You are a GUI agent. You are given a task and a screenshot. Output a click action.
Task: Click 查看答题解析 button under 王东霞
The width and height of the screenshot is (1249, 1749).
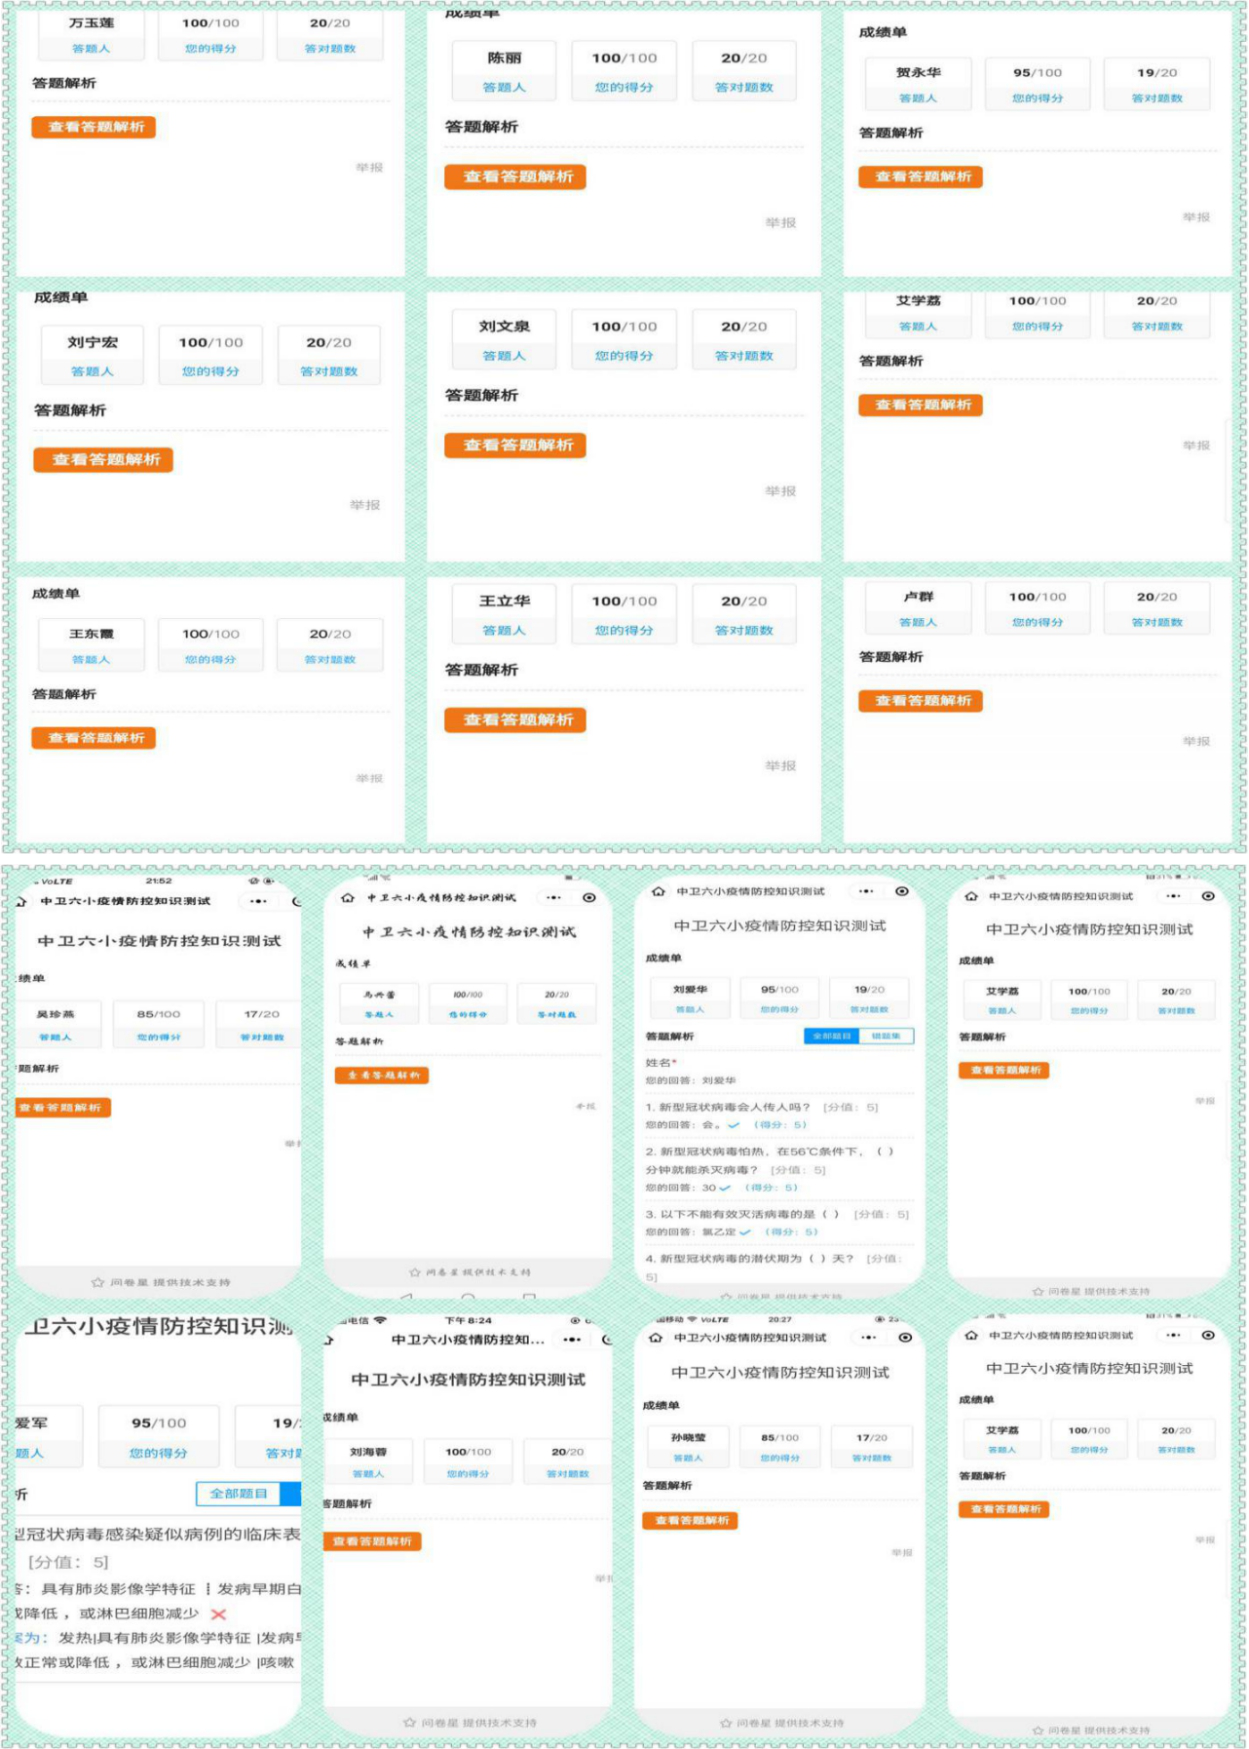94,738
